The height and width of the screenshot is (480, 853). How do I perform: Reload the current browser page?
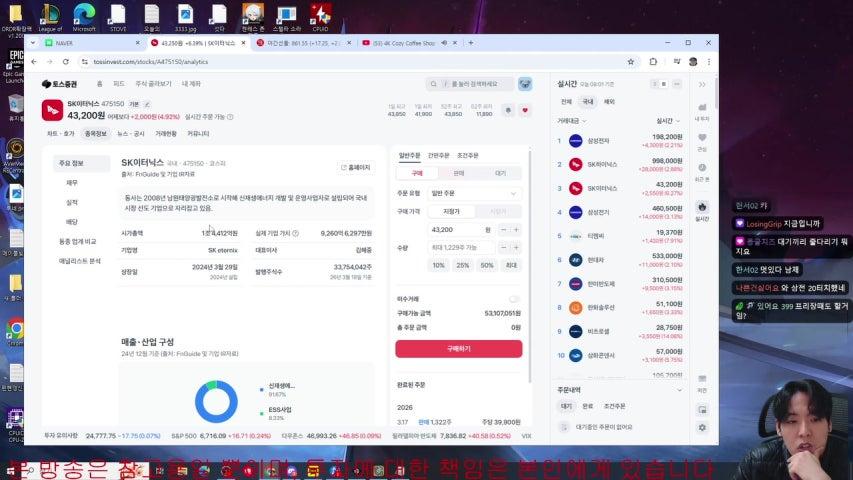click(x=66, y=62)
